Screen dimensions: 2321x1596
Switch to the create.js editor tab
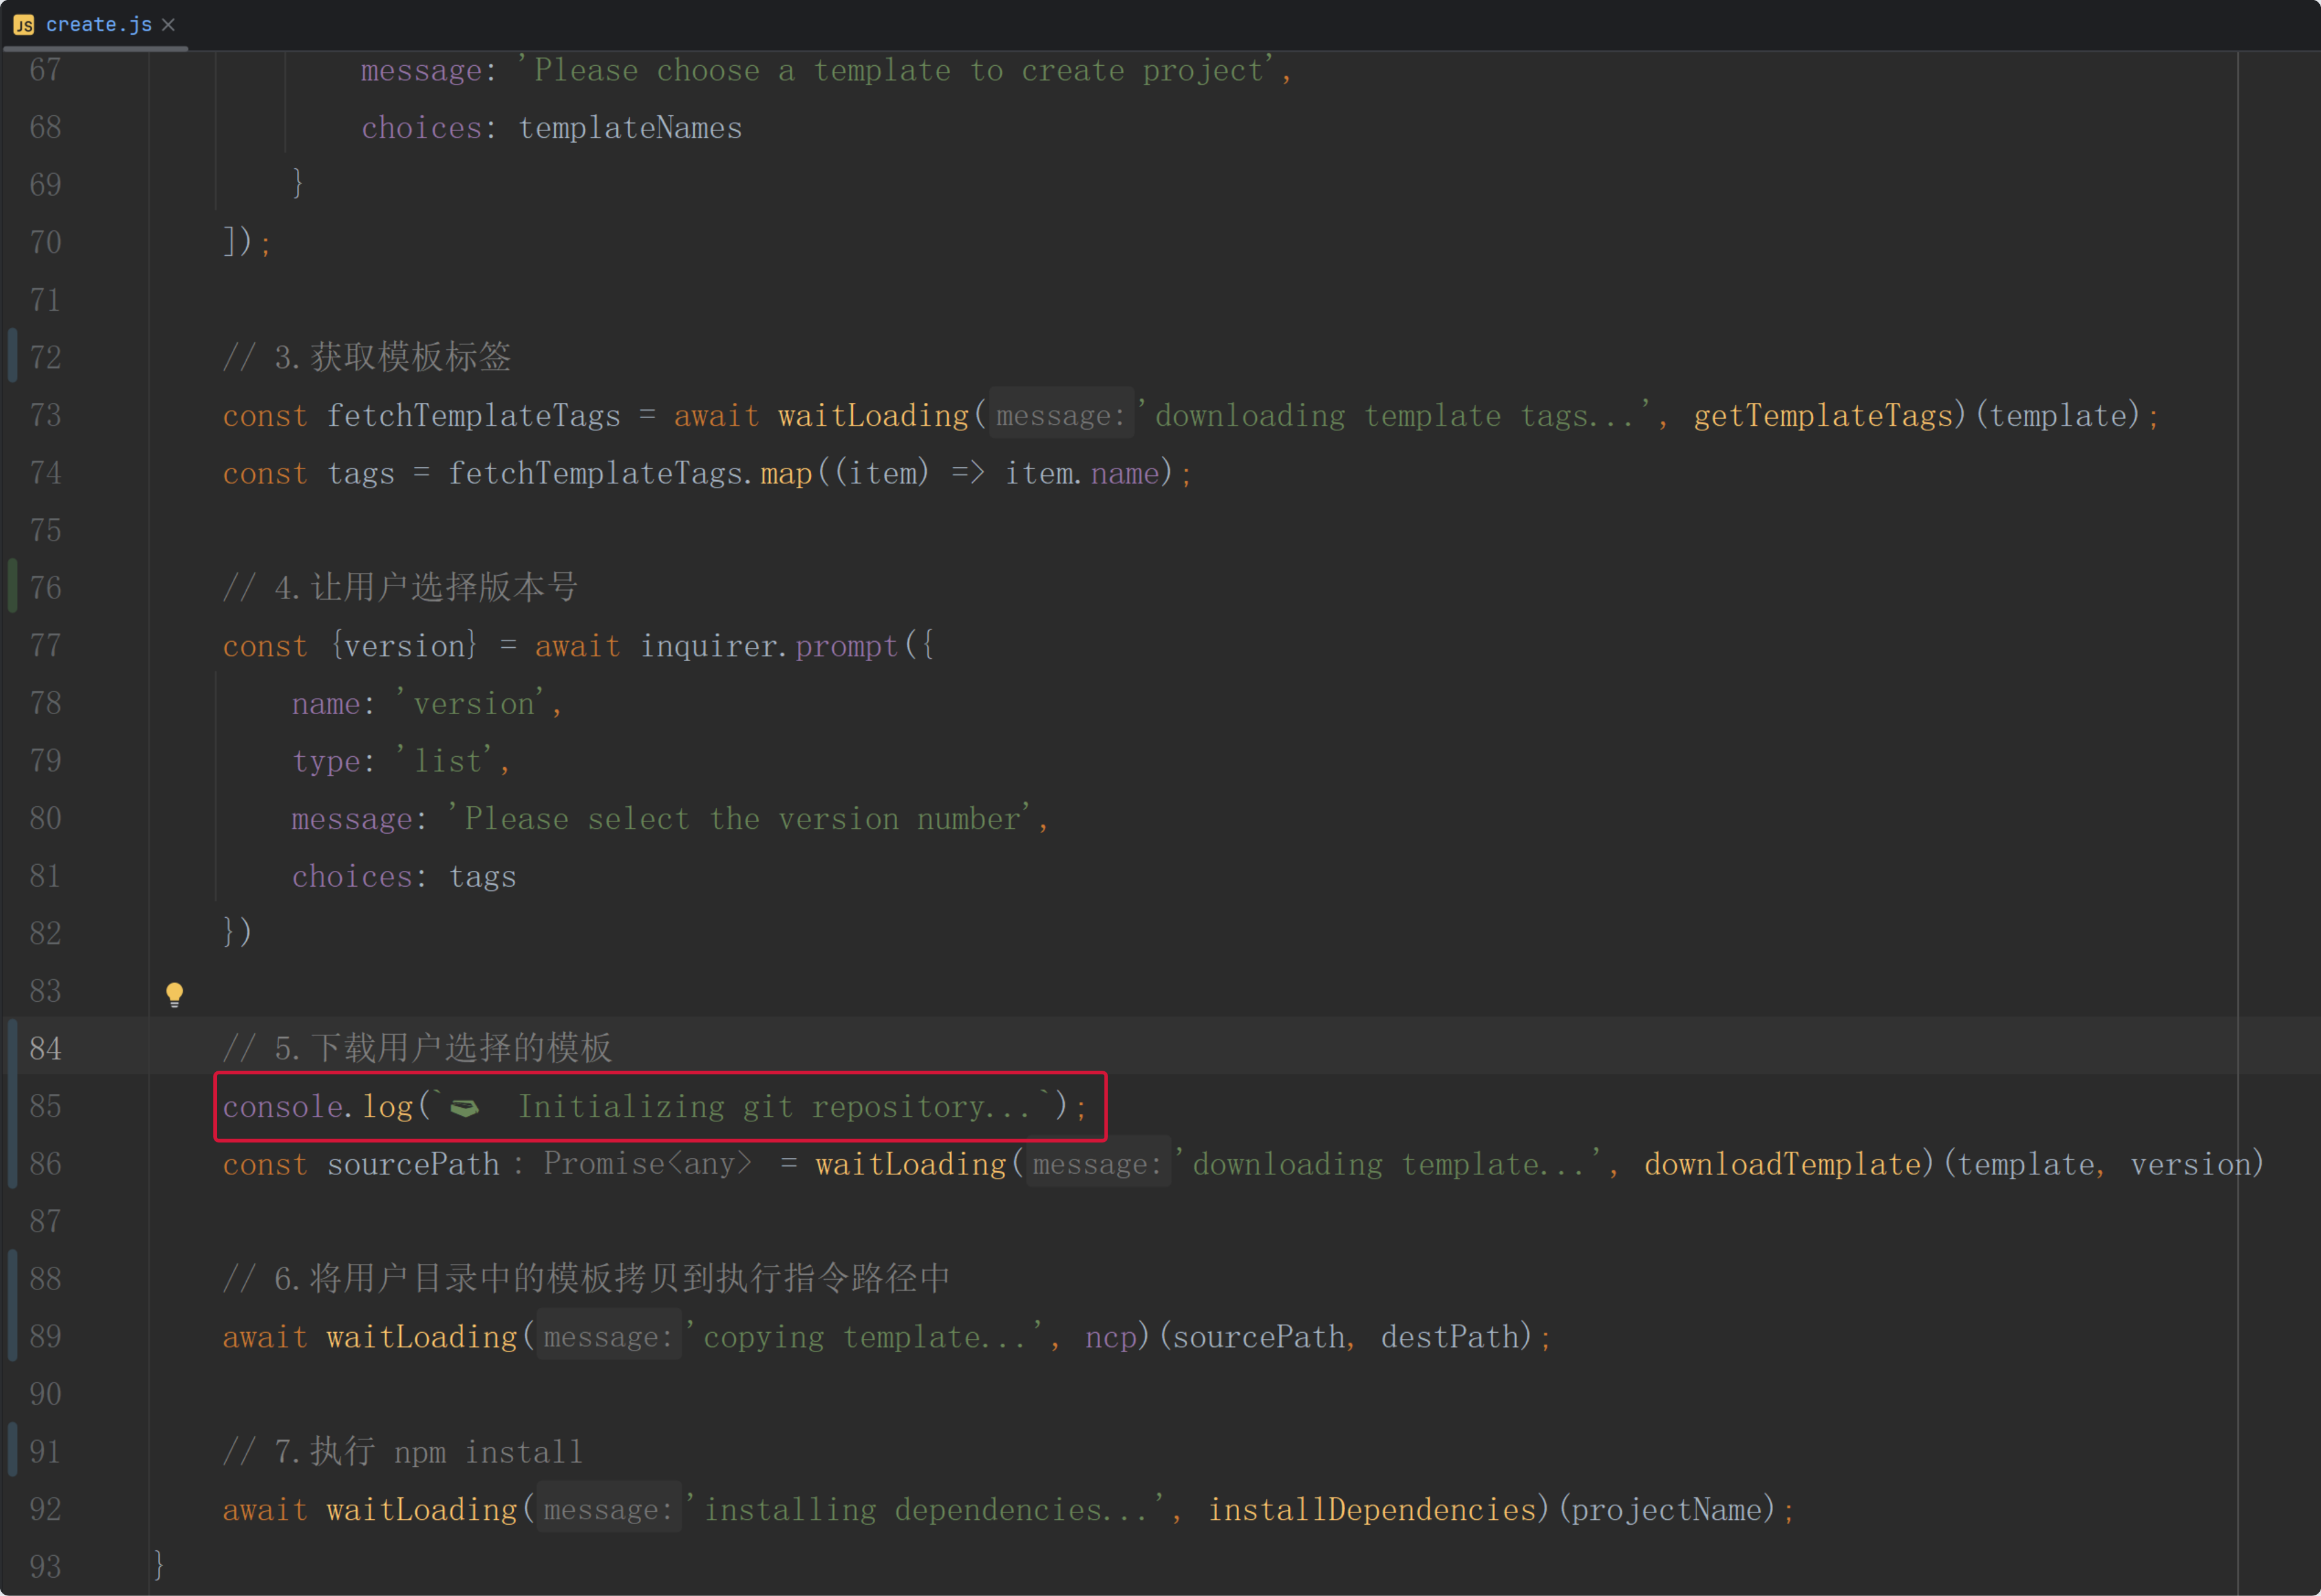coord(98,25)
